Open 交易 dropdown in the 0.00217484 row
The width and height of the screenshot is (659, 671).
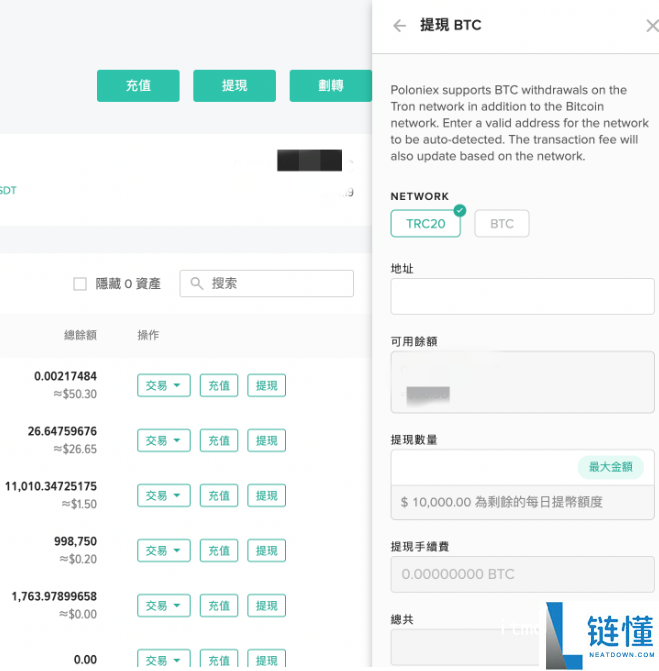point(163,385)
